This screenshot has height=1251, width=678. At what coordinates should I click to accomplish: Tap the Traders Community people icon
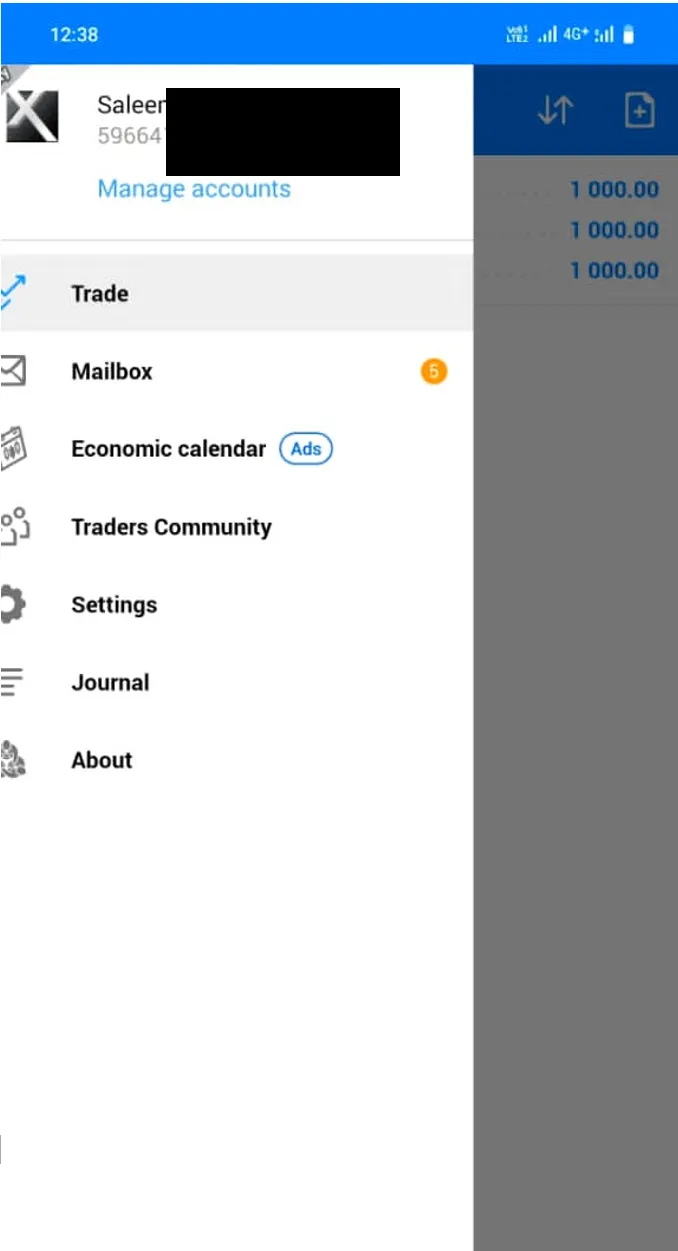pos(14,527)
